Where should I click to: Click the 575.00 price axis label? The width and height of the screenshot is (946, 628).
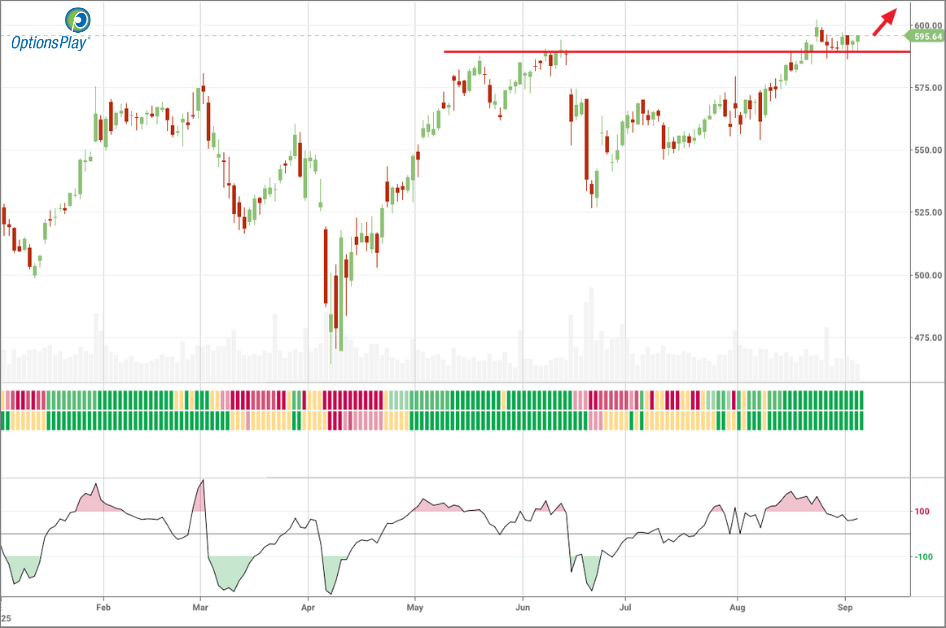click(x=928, y=87)
